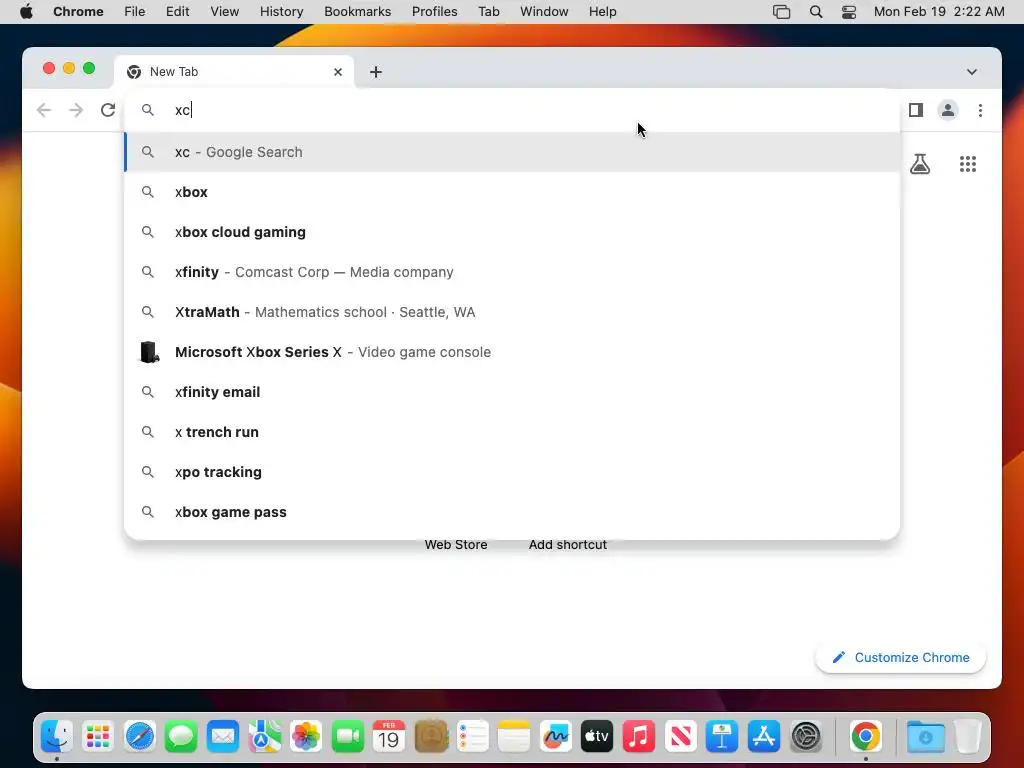Launch Safari from the Dock
The image size is (1024, 768).
point(140,737)
